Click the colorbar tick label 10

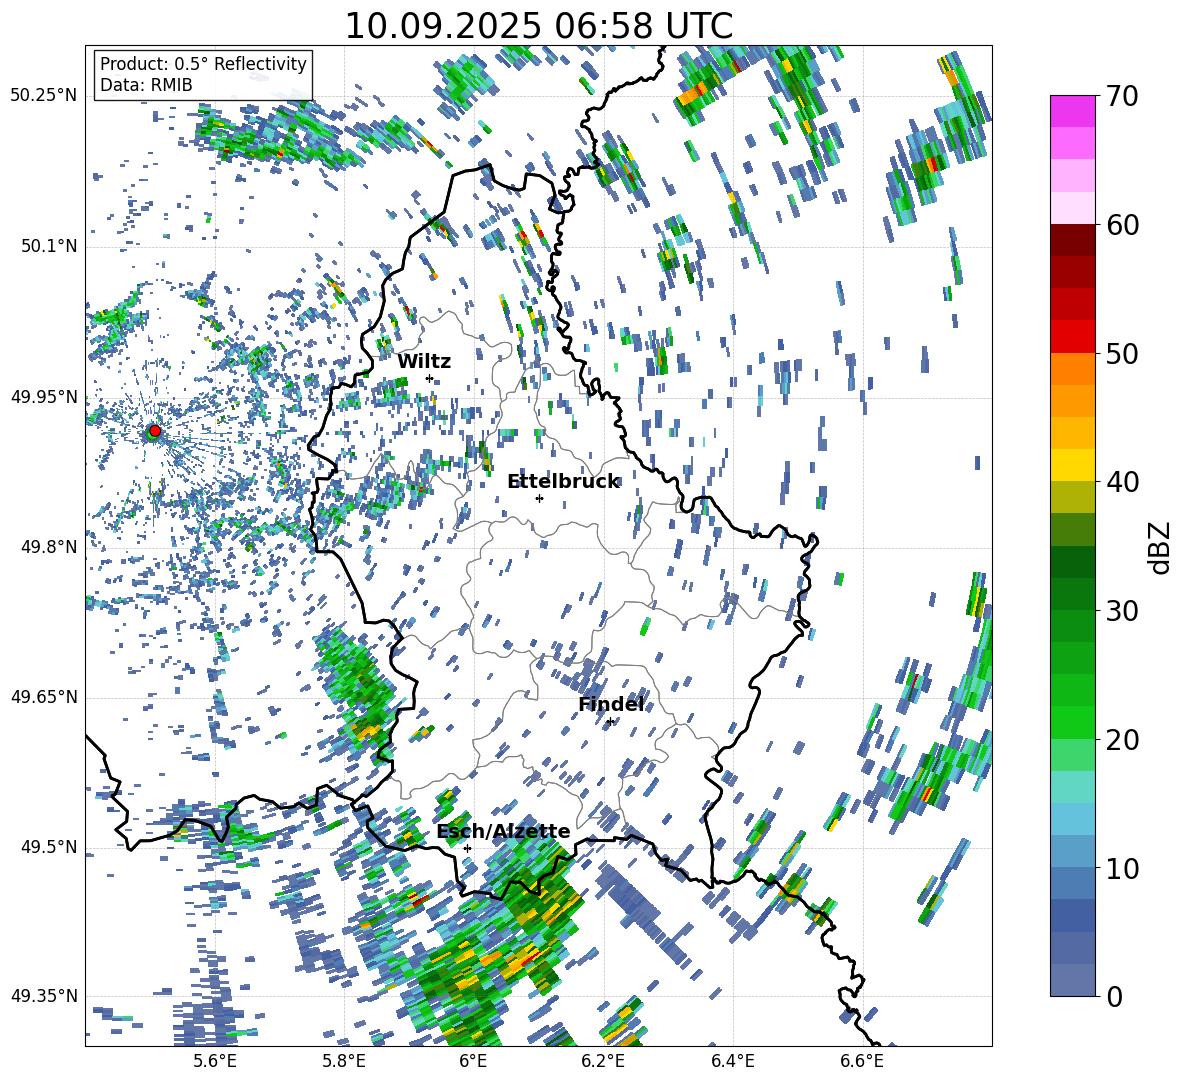[x=1122, y=868]
